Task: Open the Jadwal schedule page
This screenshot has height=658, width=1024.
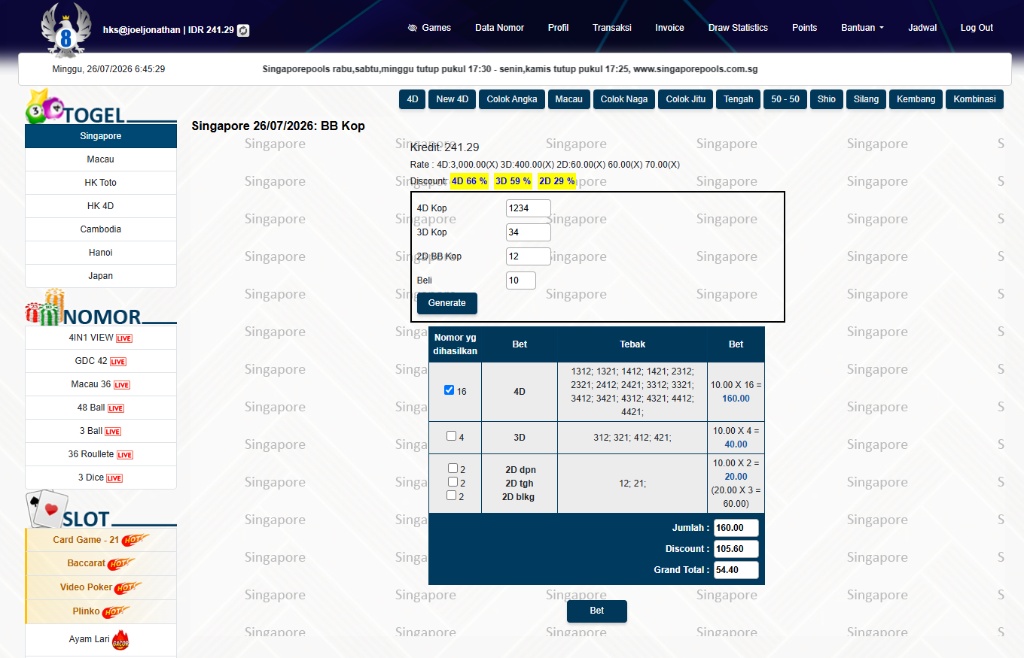Action: tap(922, 27)
